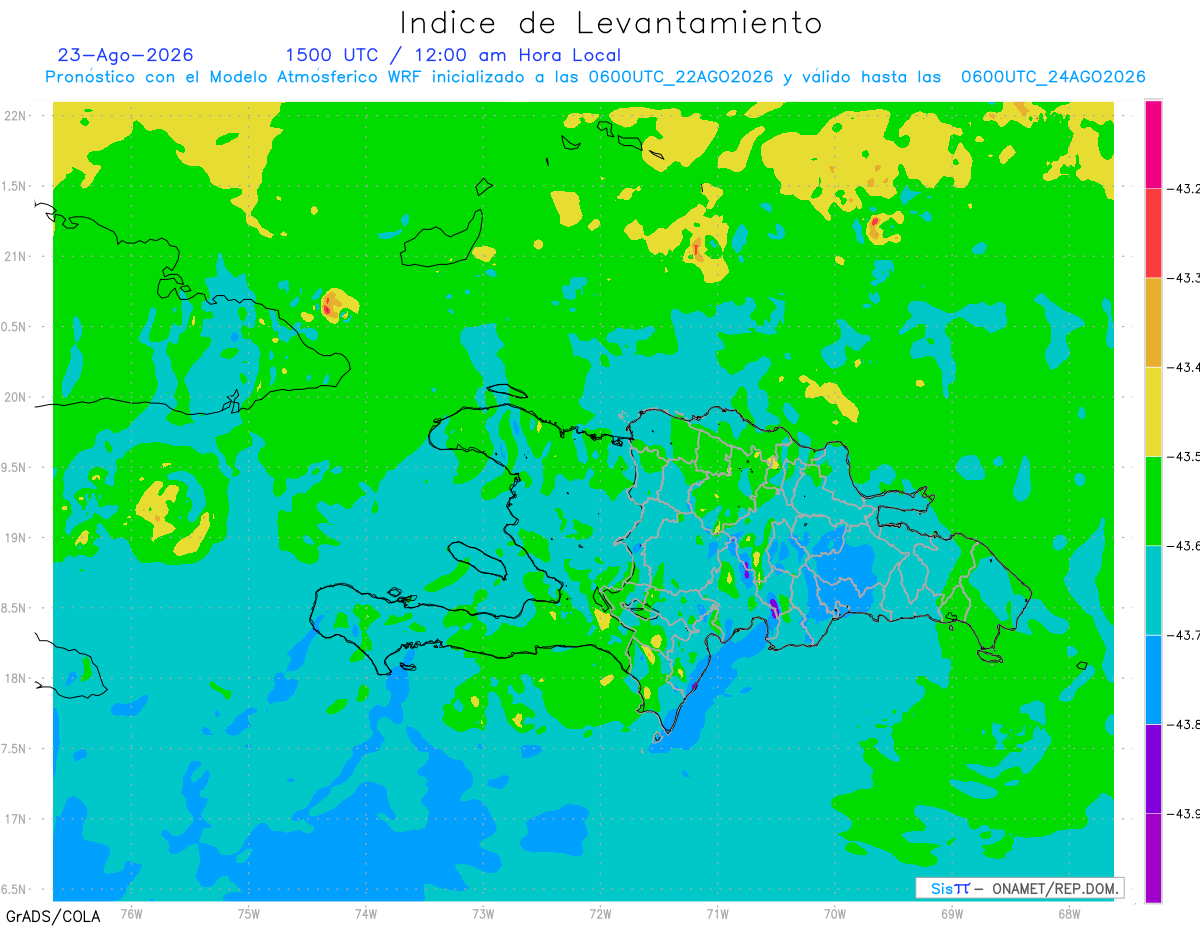This screenshot has width=1200, height=927.
Task: Click the '68W' longitude label
Action: click(x=1069, y=914)
